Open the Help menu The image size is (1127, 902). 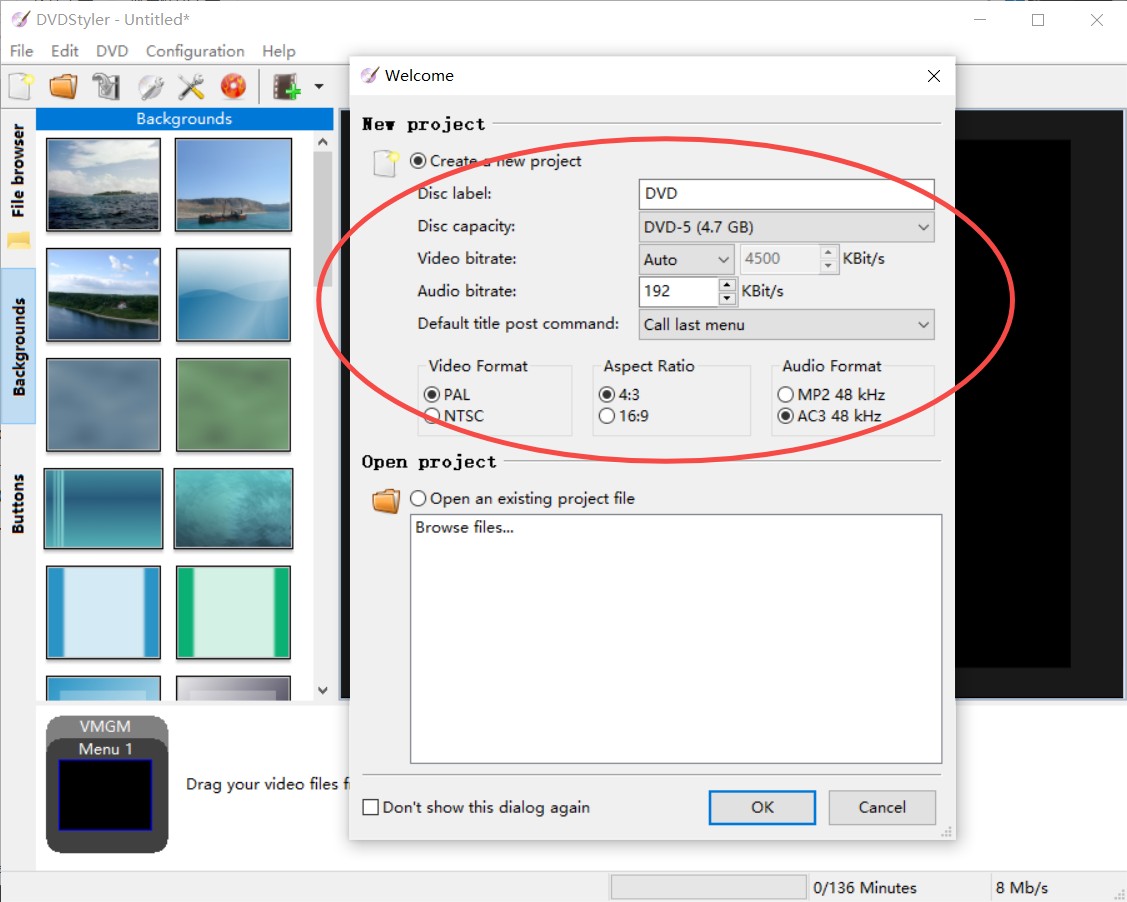pyautogui.click(x=279, y=51)
